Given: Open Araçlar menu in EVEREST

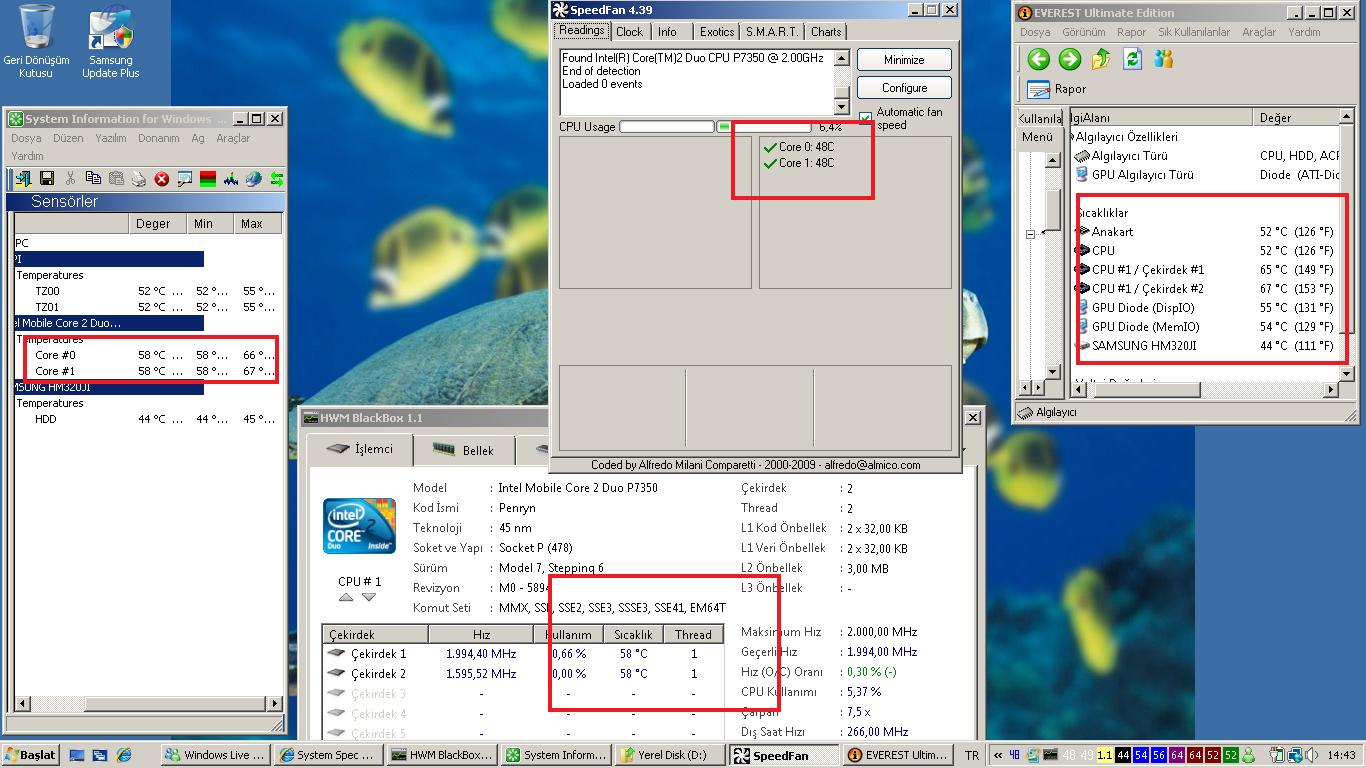Looking at the screenshot, I should pos(1259,32).
